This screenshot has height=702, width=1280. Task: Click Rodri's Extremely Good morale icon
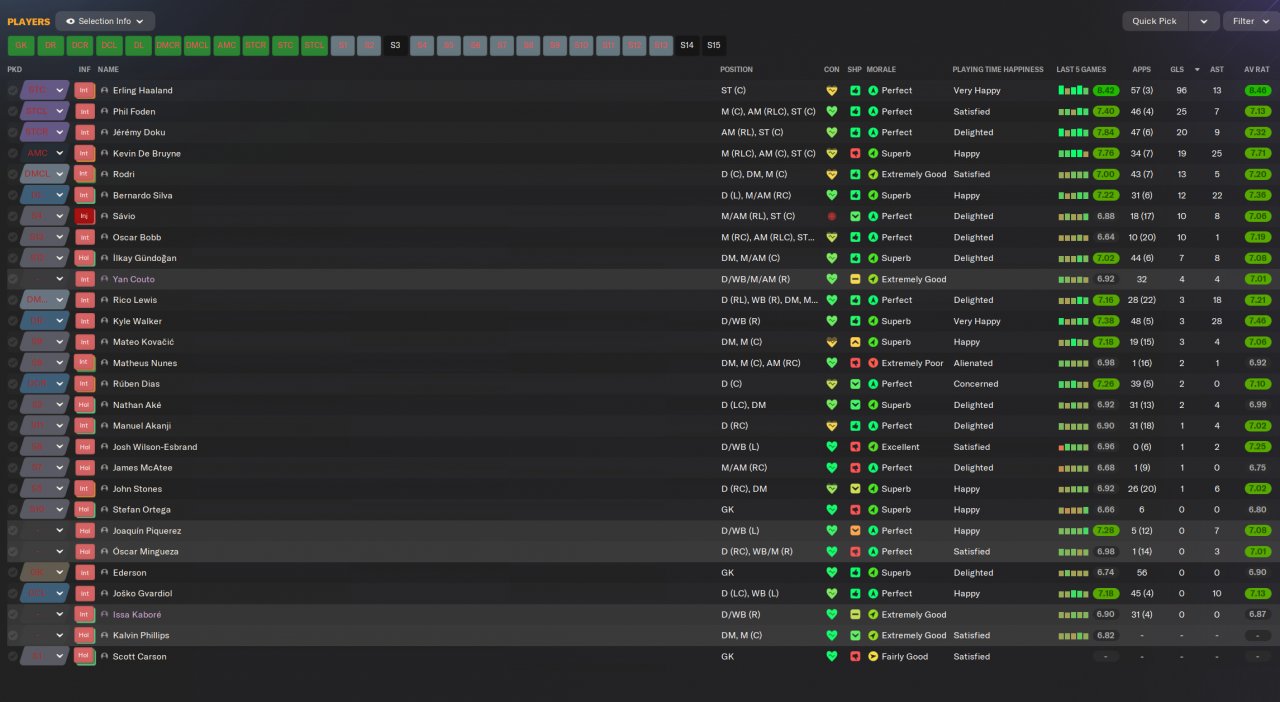click(873, 174)
